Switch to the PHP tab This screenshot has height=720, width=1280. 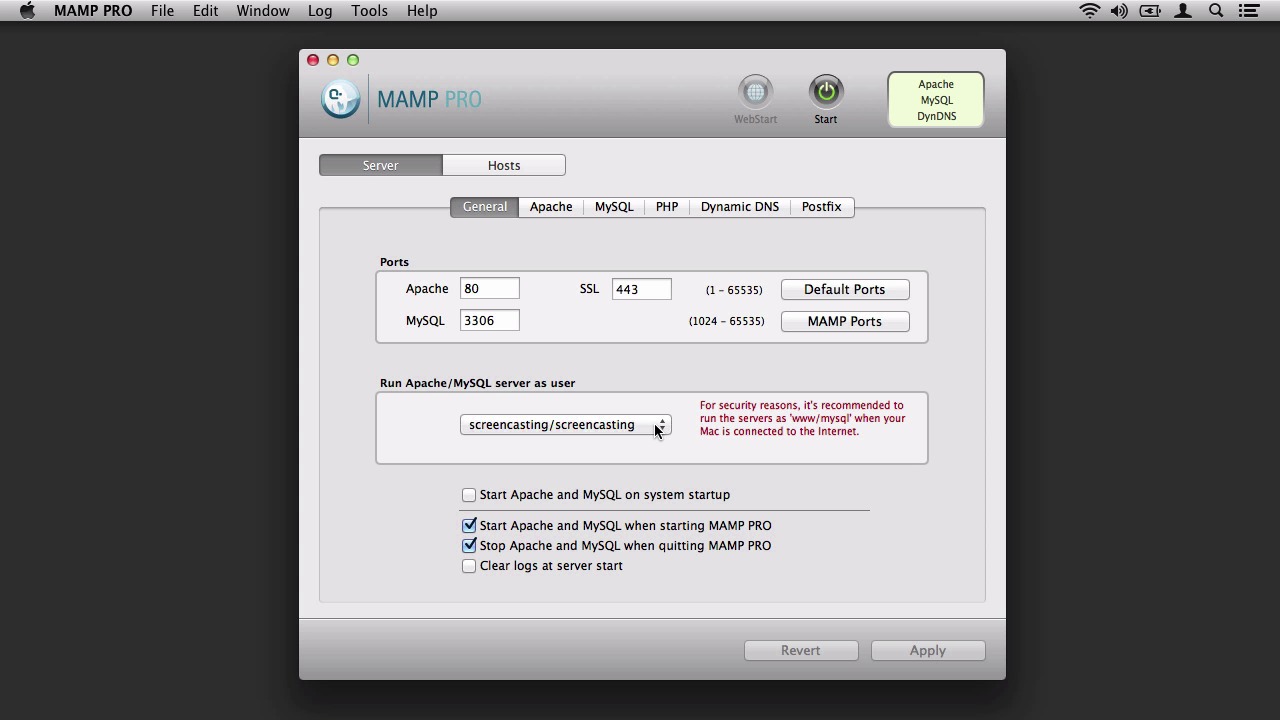(x=667, y=207)
